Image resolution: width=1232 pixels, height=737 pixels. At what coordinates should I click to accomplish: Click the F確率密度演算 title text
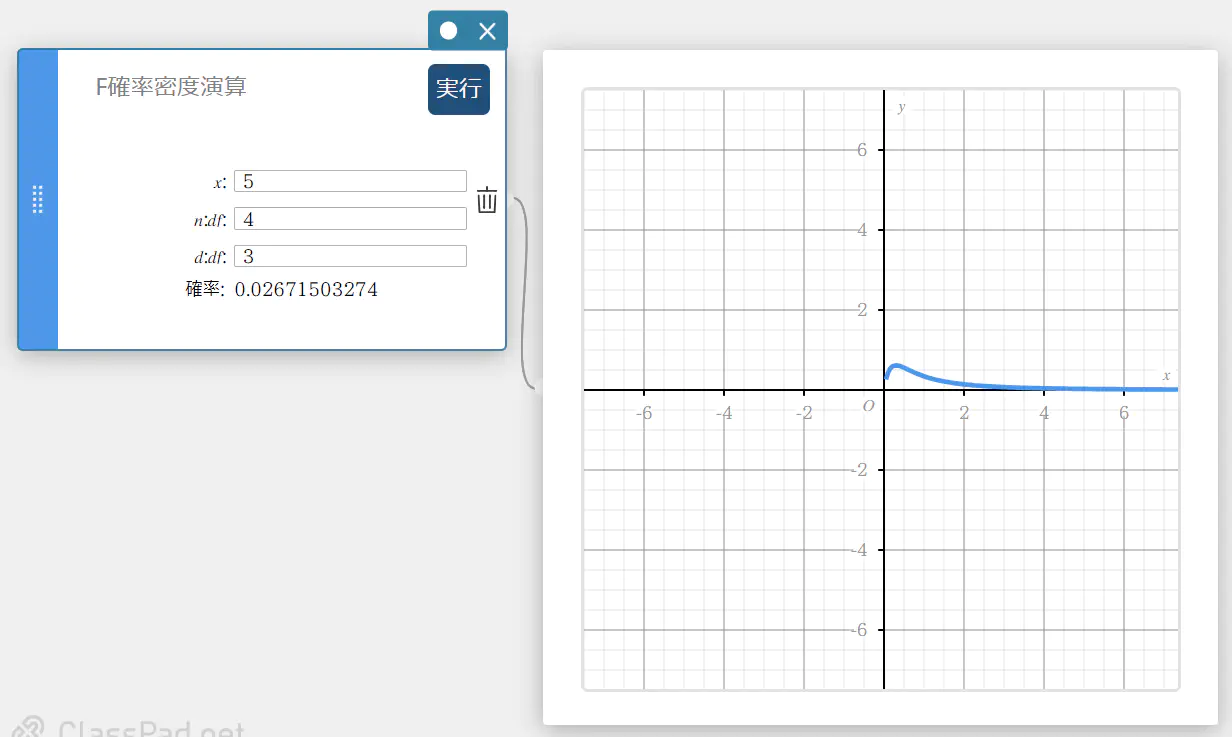(171, 87)
